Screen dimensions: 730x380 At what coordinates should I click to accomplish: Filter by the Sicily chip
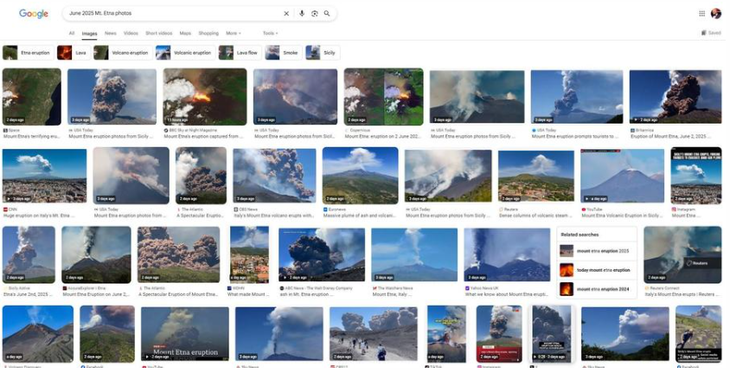click(322, 53)
